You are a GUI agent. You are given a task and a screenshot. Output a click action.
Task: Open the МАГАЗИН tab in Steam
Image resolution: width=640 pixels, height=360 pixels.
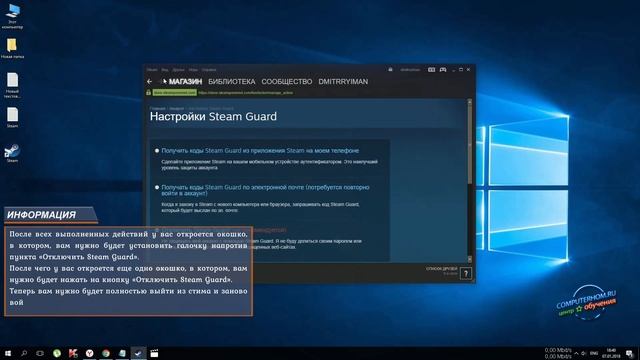(x=185, y=82)
